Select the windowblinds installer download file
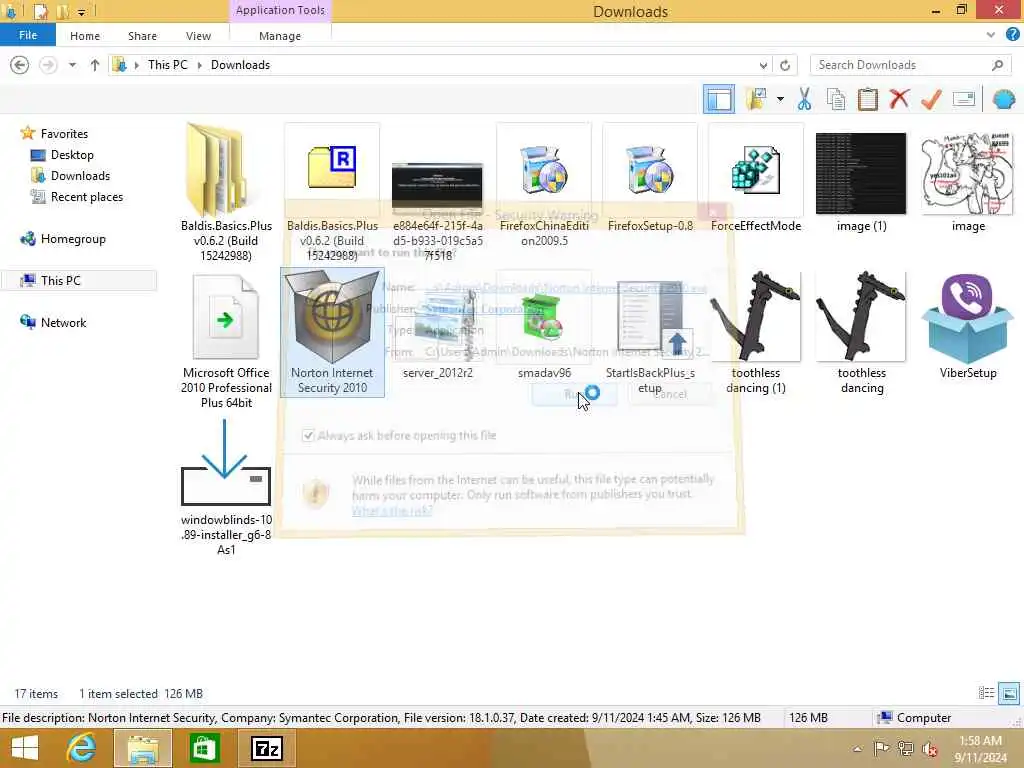The width and height of the screenshot is (1024, 768). (226, 487)
